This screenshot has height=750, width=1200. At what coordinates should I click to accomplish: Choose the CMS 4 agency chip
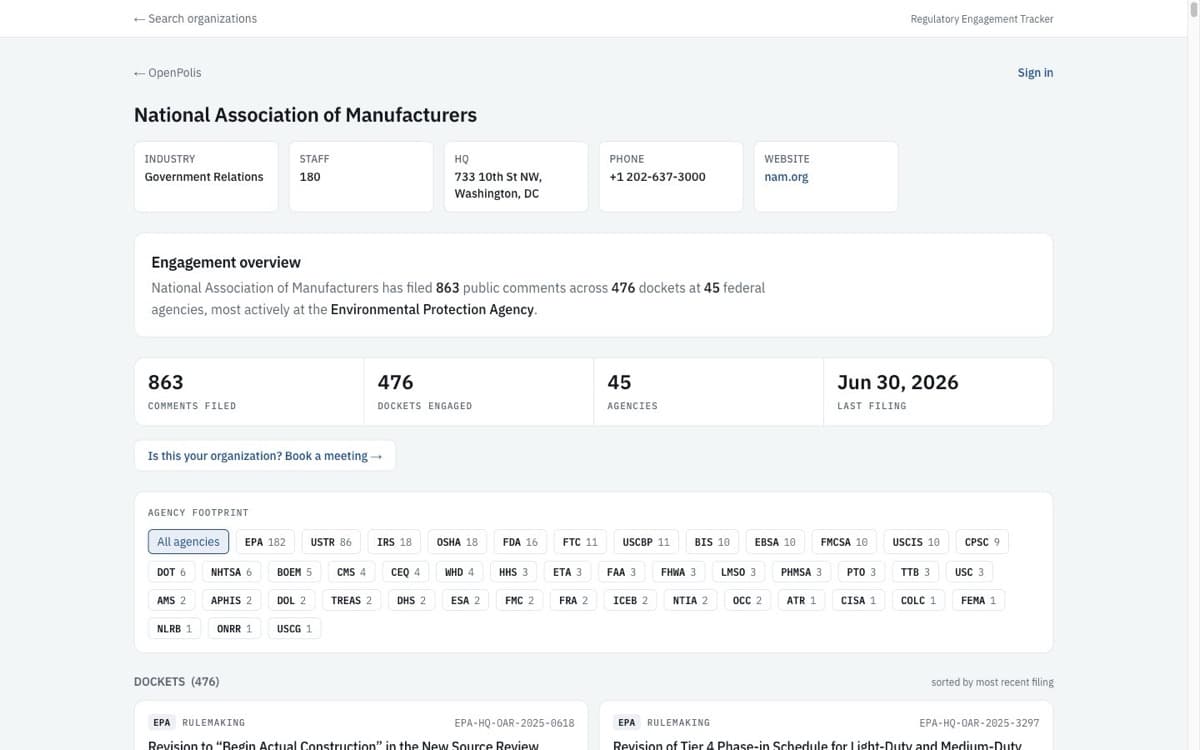[351, 572]
